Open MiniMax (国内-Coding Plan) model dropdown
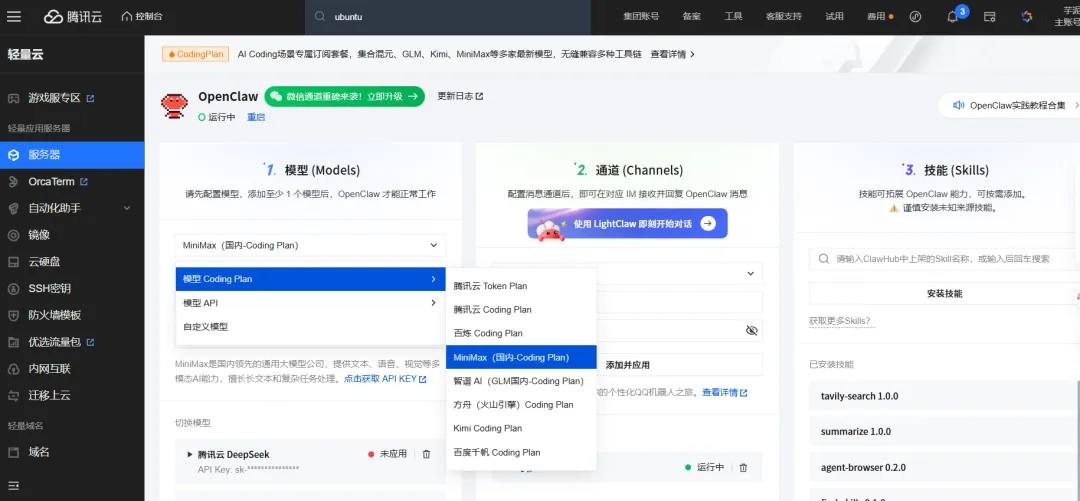Screen dimensions: 1080x501 [310, 245]
